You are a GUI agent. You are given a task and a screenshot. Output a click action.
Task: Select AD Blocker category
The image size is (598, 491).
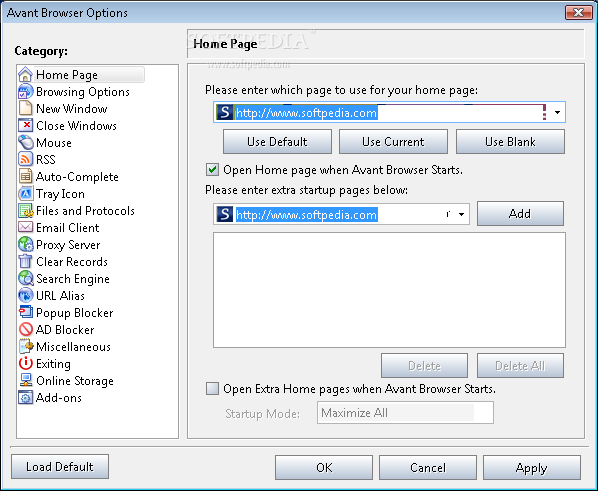[x=65, y=330]
